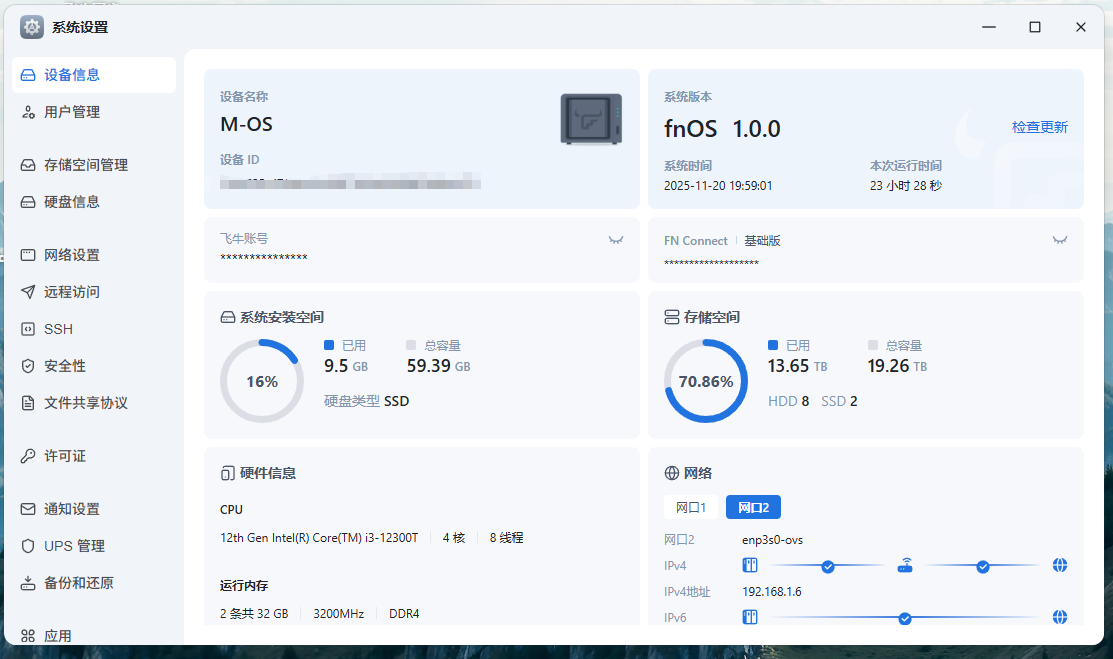Click the 备份和还原 icon
Image resolution: width=1113 pixels, height=659 pixels.
coord(28,583)
